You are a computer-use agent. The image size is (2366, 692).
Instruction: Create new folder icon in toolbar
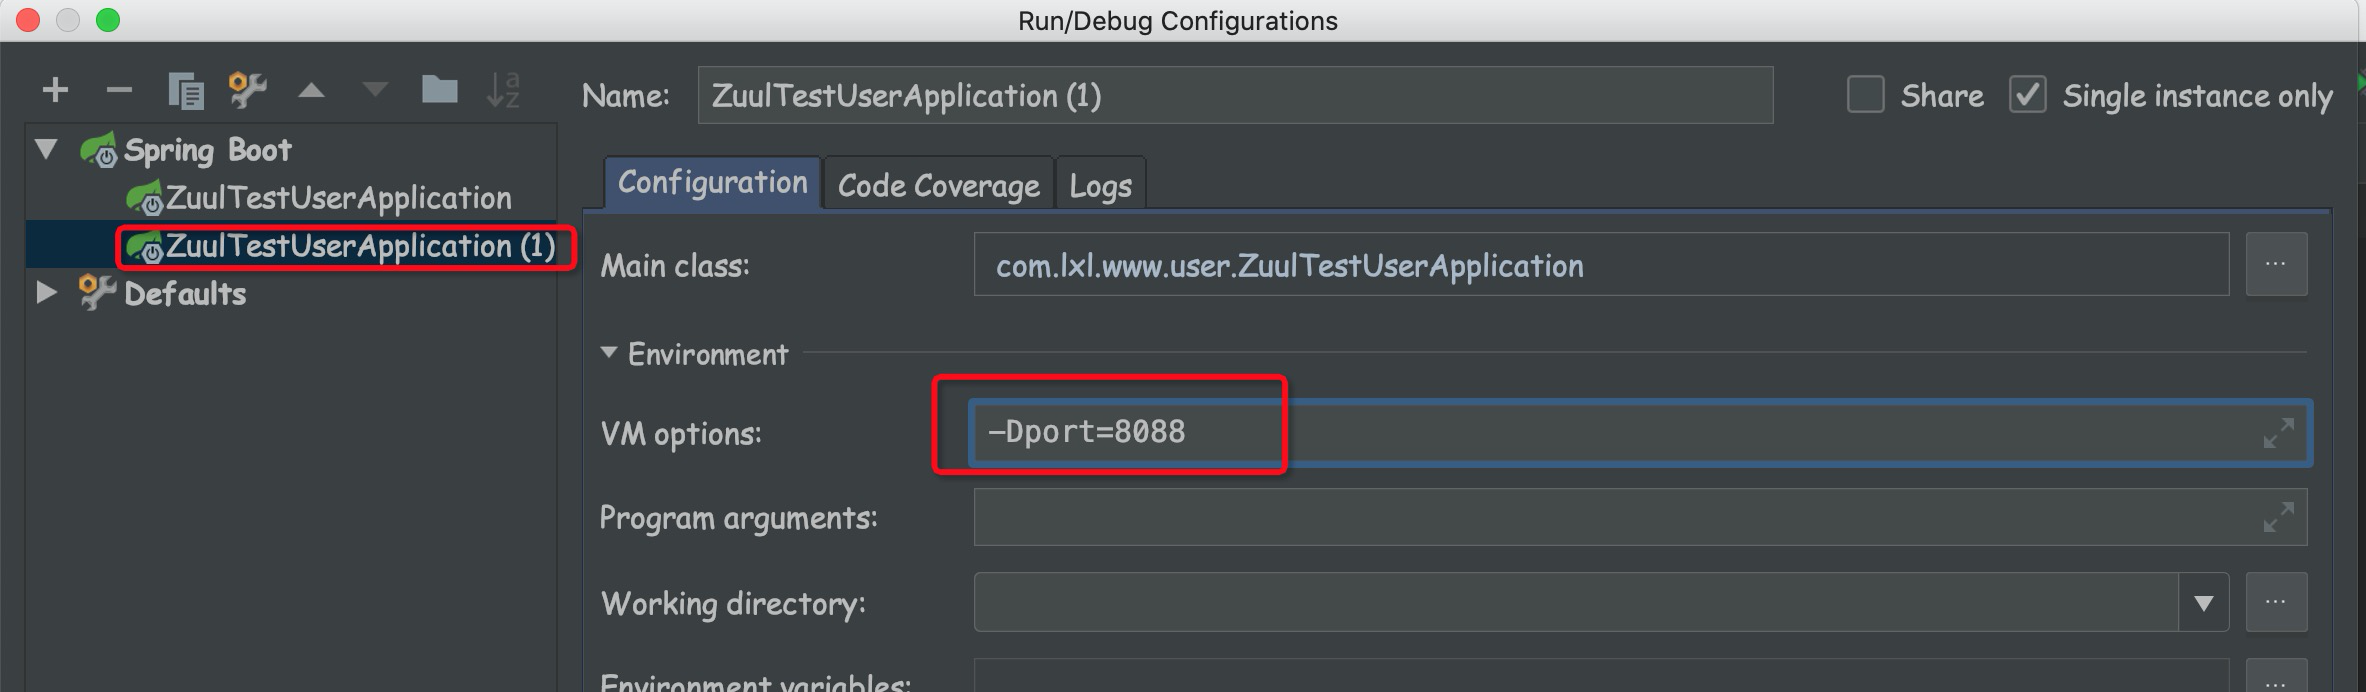[x=439, y=90]
